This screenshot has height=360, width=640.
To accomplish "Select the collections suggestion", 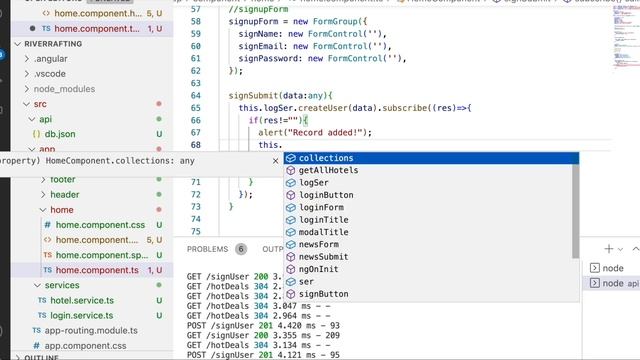I will tap(431, 158).
